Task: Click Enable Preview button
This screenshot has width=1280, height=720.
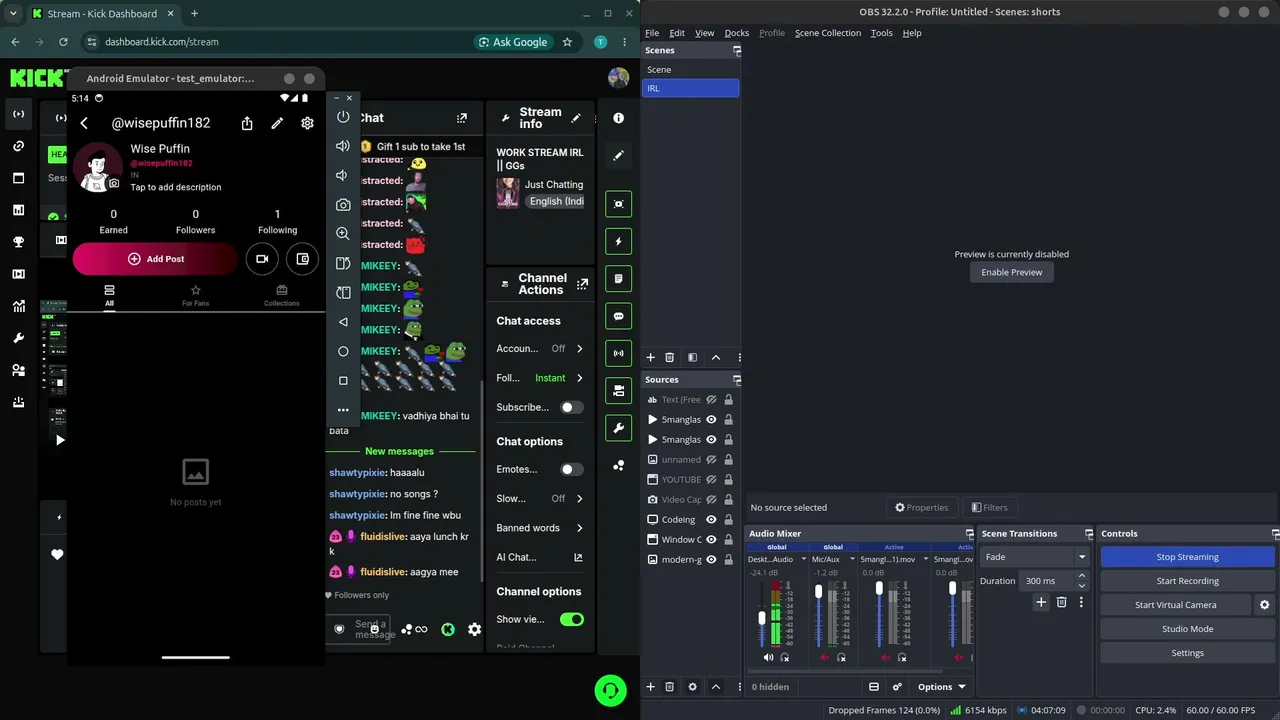Action: point(1012,272)
